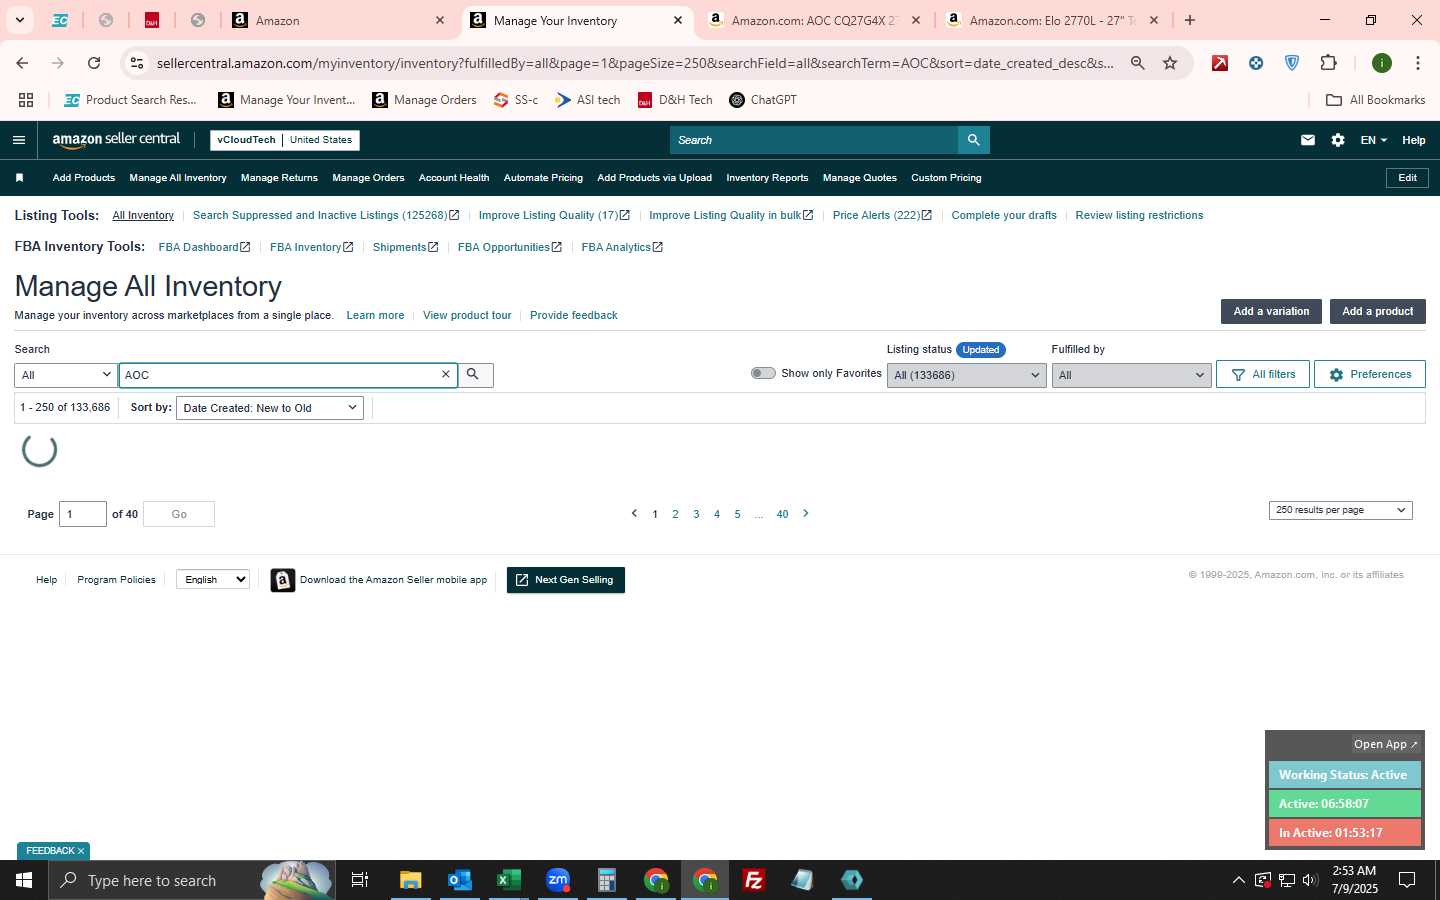1440x900 pixels.
Task: Submit inventory search with magnifier button
Action: click(x=475, y=375)
